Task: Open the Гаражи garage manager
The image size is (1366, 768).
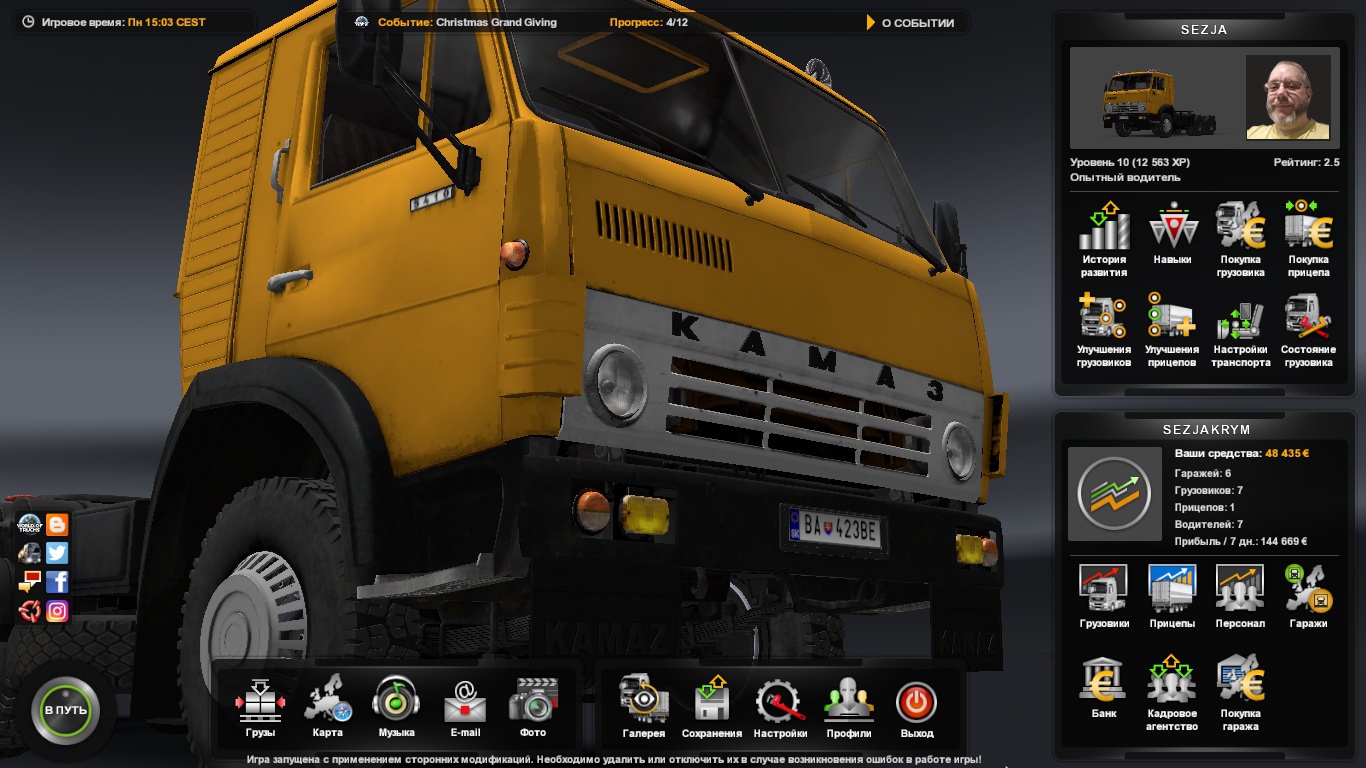Action: click(1308, 592)
